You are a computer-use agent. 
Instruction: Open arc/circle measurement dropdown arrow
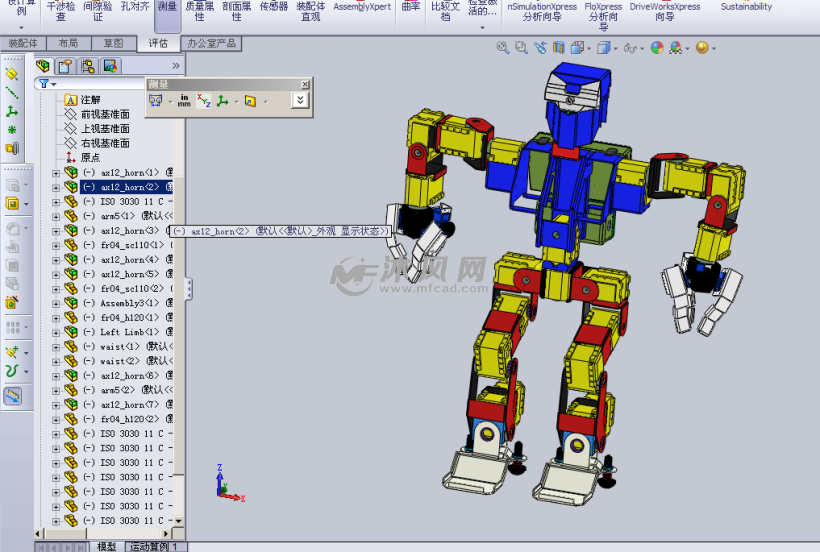[x=170, y=101]
